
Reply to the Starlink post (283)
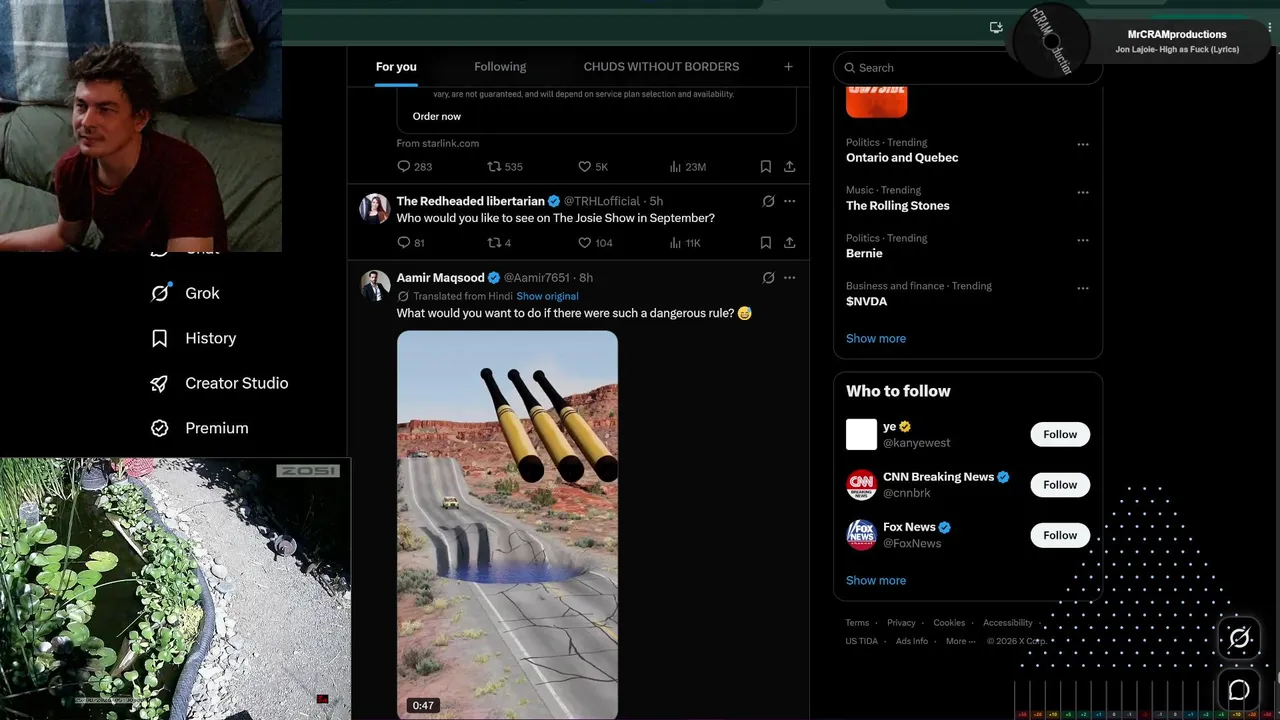(x=414, y=167)
